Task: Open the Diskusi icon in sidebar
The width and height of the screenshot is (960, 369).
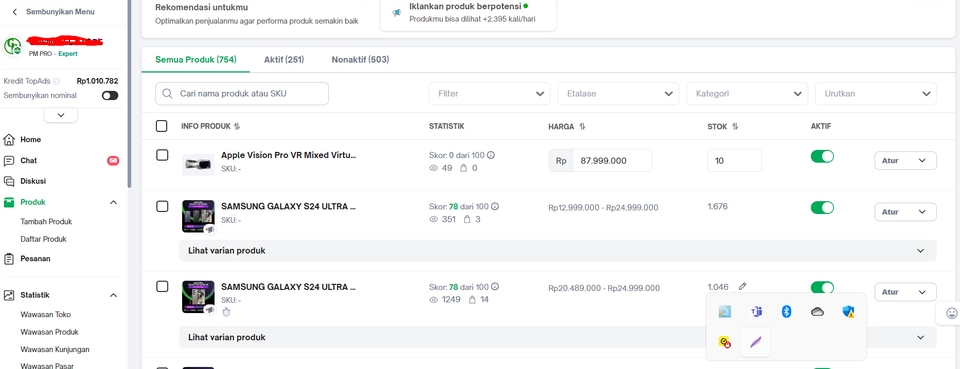Action: (9, 181)
